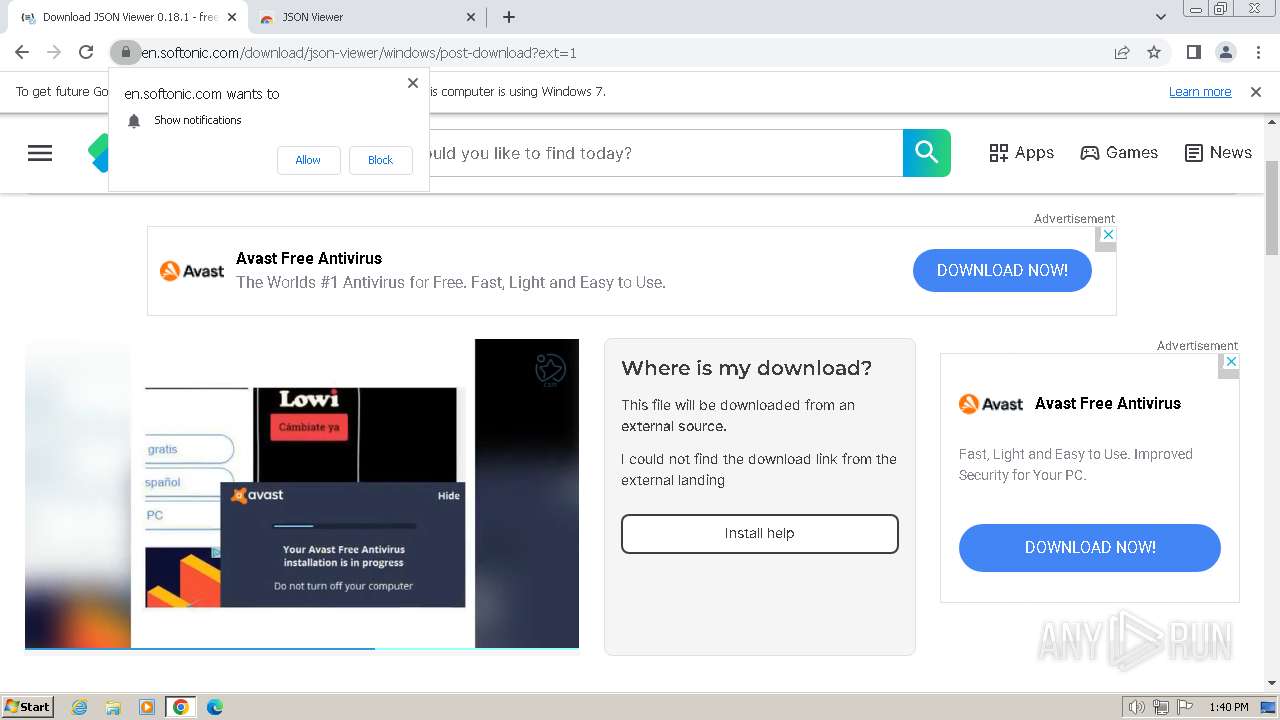The height and width of the screenshot is (720, 1280).
Task: Click DOWNLOAD NOW in sidebar Avast ad
Action: tap(1090, 547)
